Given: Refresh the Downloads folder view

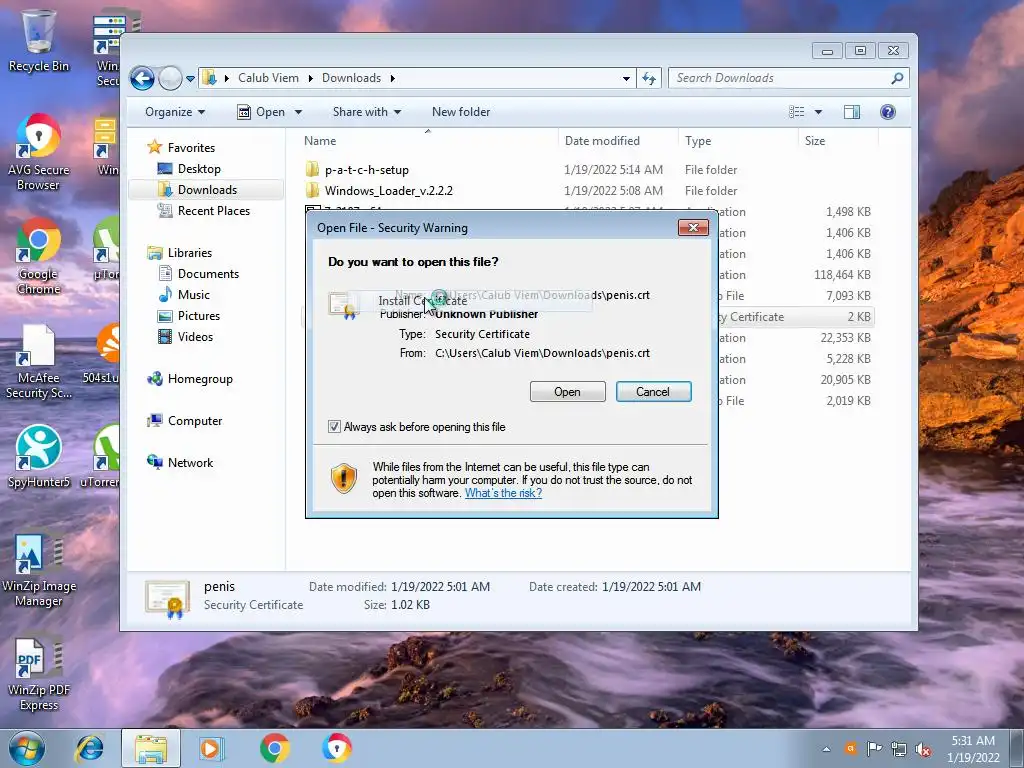Looking at the screenshot, I should coord(649,78).
